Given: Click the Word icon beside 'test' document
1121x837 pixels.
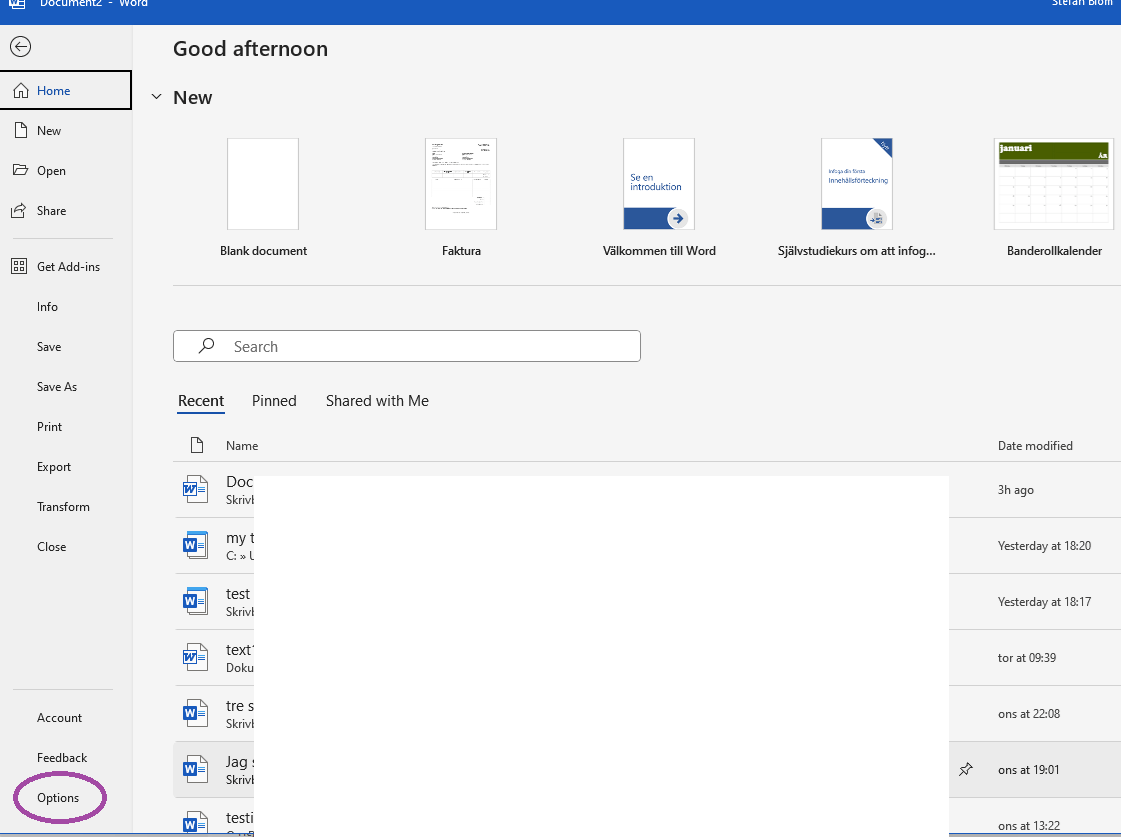Looking at the screenshot, I should [195, 601].
